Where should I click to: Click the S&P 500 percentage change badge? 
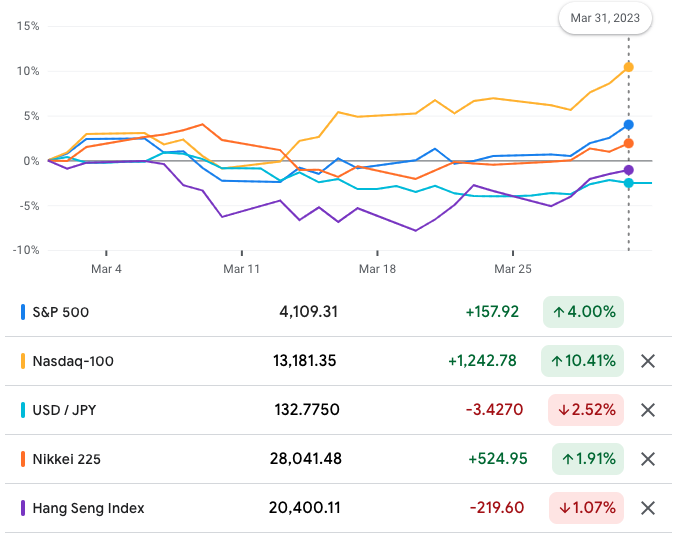point(583,312)
